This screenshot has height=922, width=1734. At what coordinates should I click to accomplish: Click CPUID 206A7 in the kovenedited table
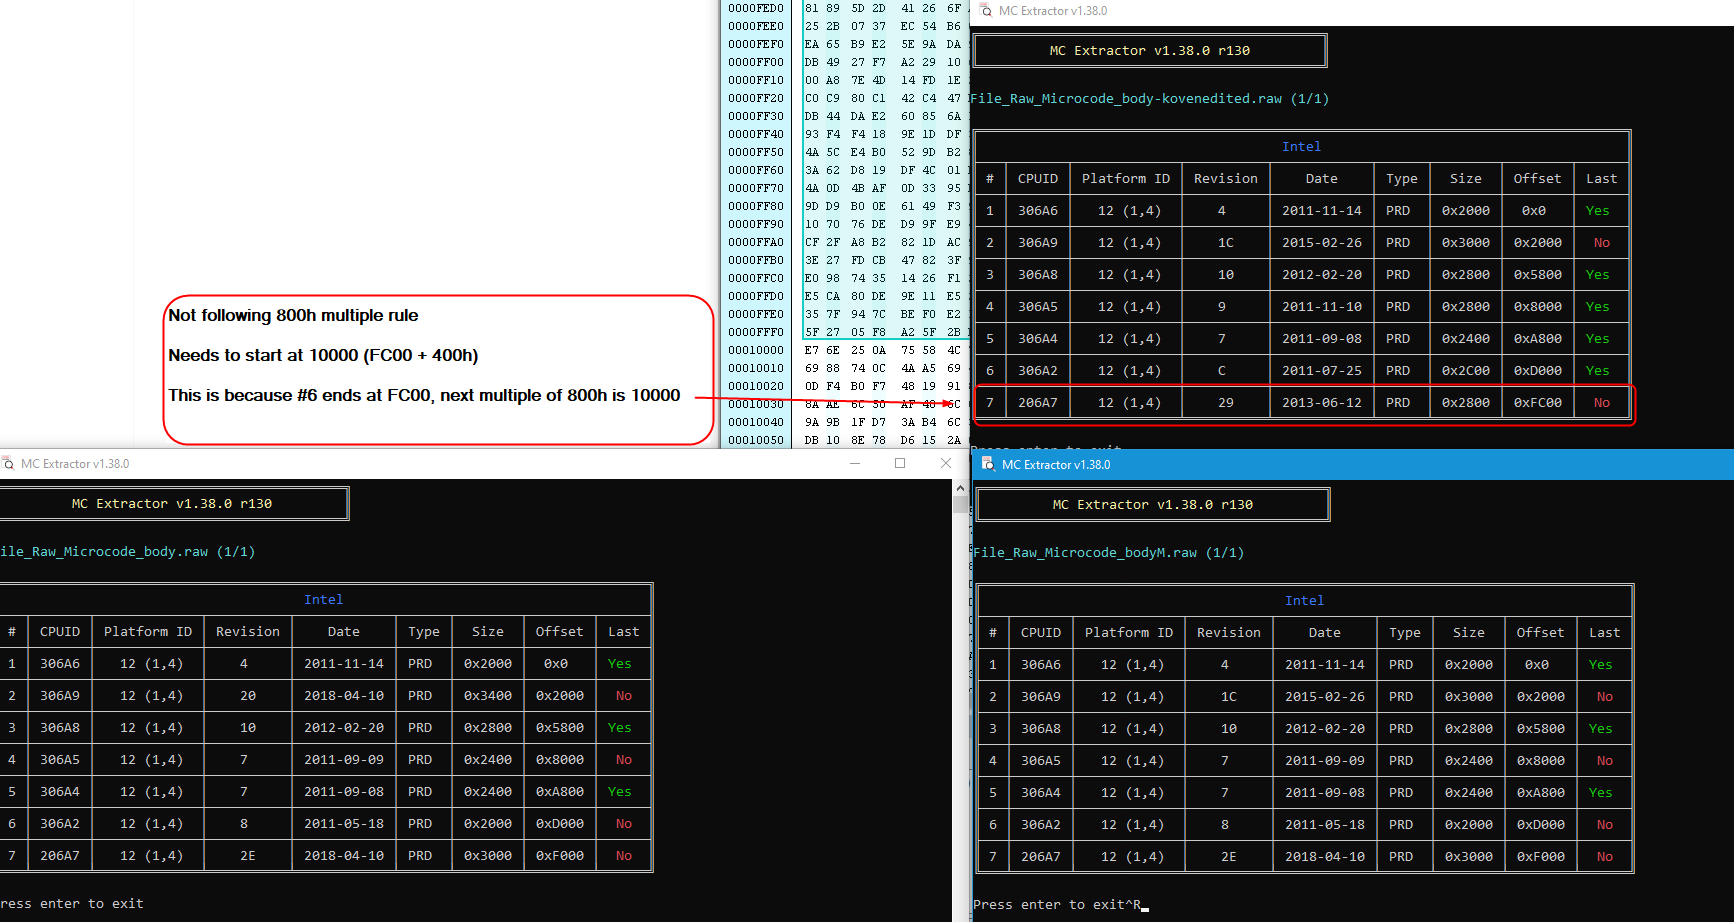click(x=1038, y=402)
